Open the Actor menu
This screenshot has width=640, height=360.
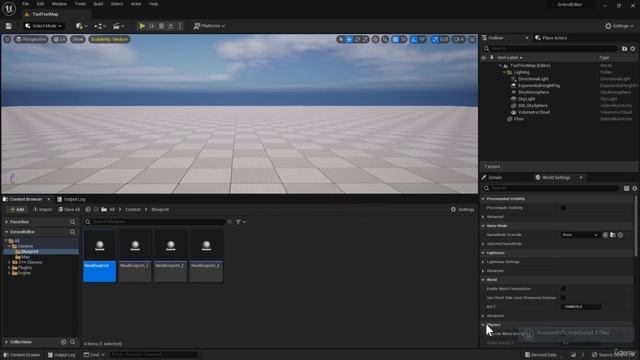[136, 4]
